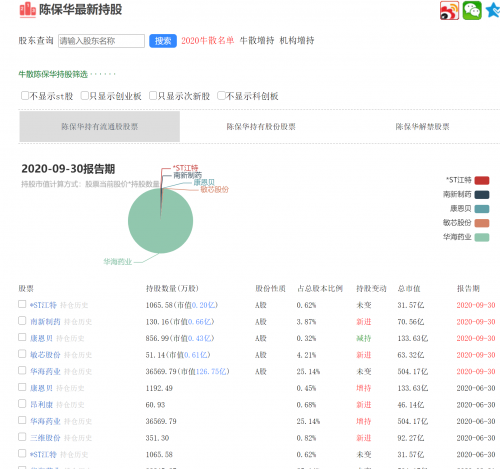Click the blue star favorite icon

click(x=493, y=10)
